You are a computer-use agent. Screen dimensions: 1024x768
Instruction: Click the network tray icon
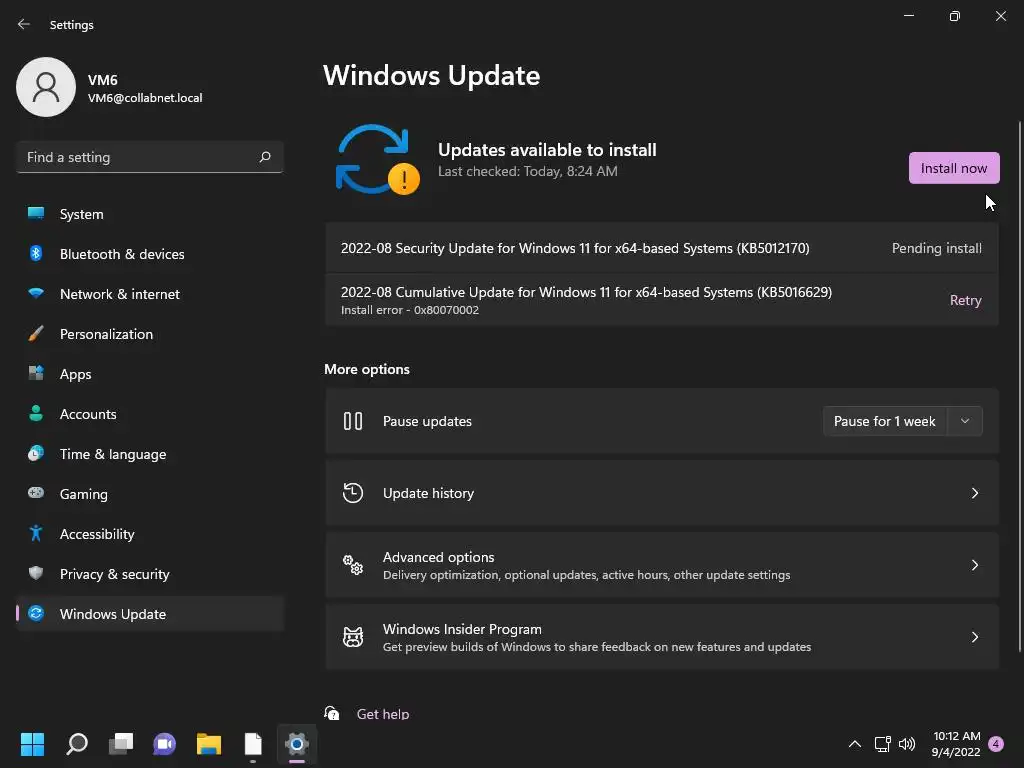point(882,744)
